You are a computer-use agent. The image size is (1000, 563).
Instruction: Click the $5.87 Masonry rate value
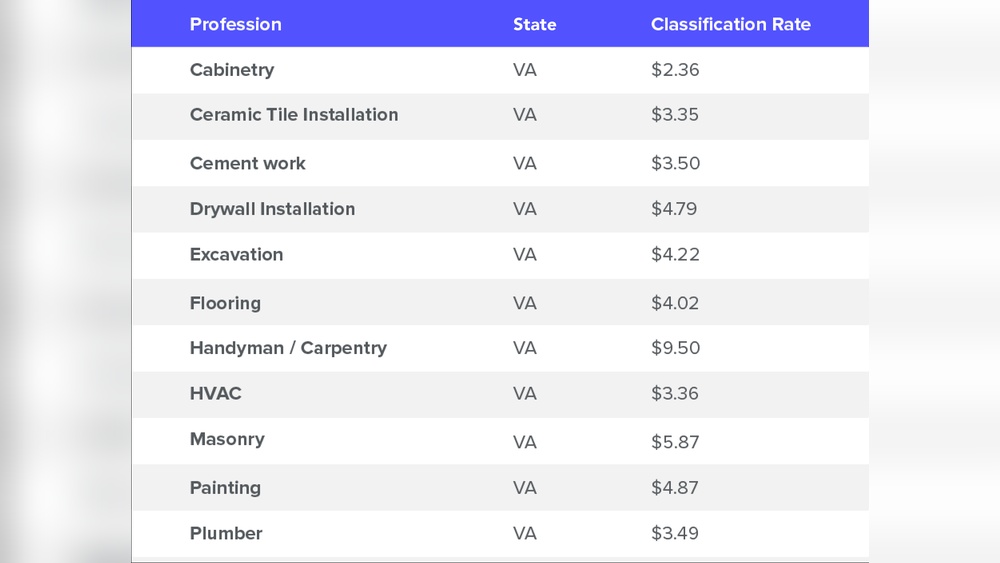pos(675,442)
